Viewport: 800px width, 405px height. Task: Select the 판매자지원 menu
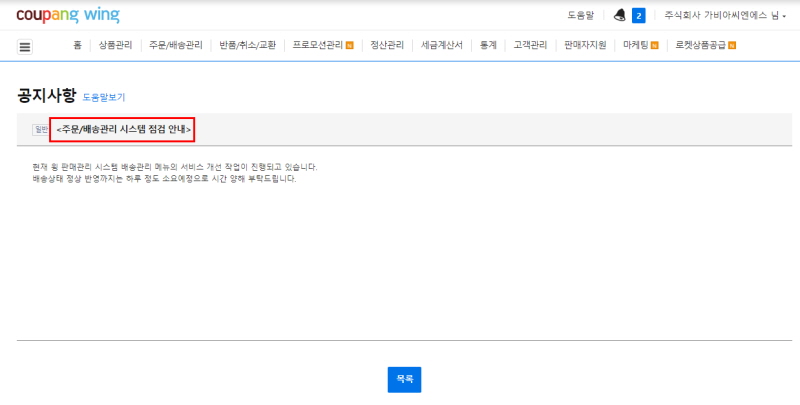pos(585,45)
